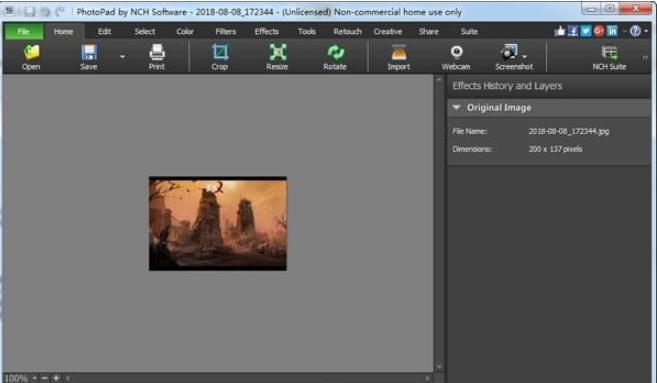Open the Share tab
The height and width of the screenshot is (383, 657).
429,31
